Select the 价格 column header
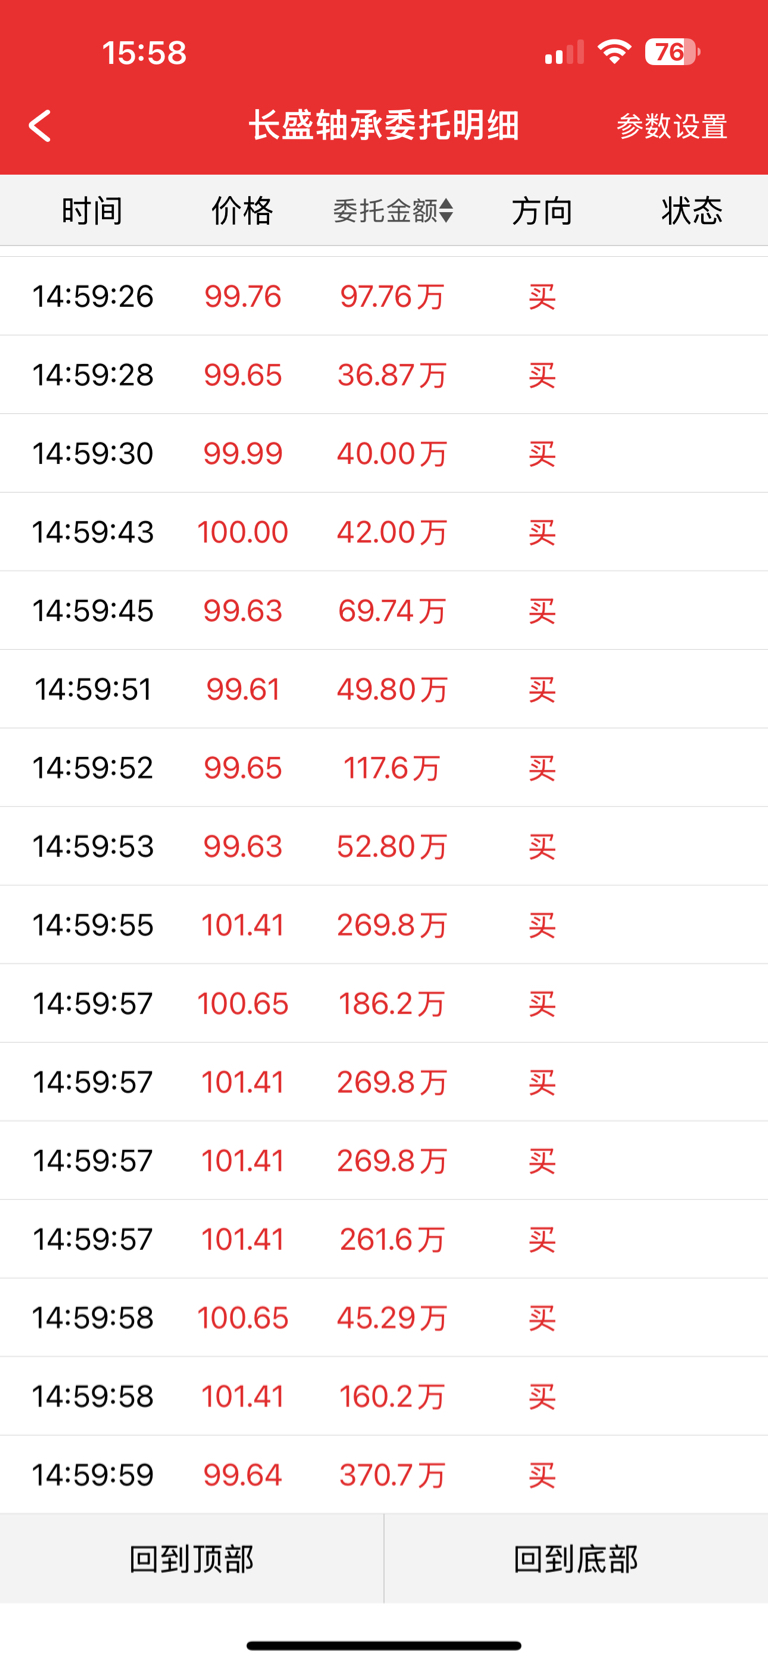This screenshot has width=768, height=1665. (242, 211)
